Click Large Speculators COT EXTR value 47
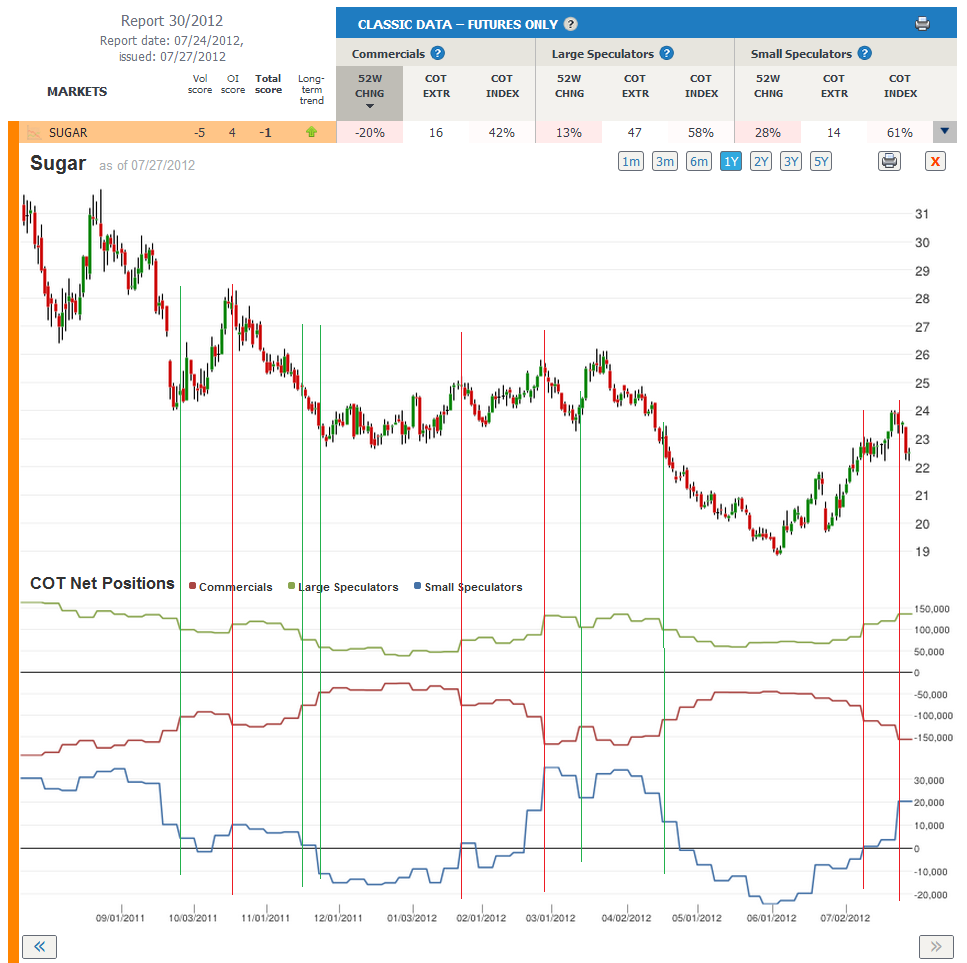Screen dimensions: 967x963 (x=635, y=133)
